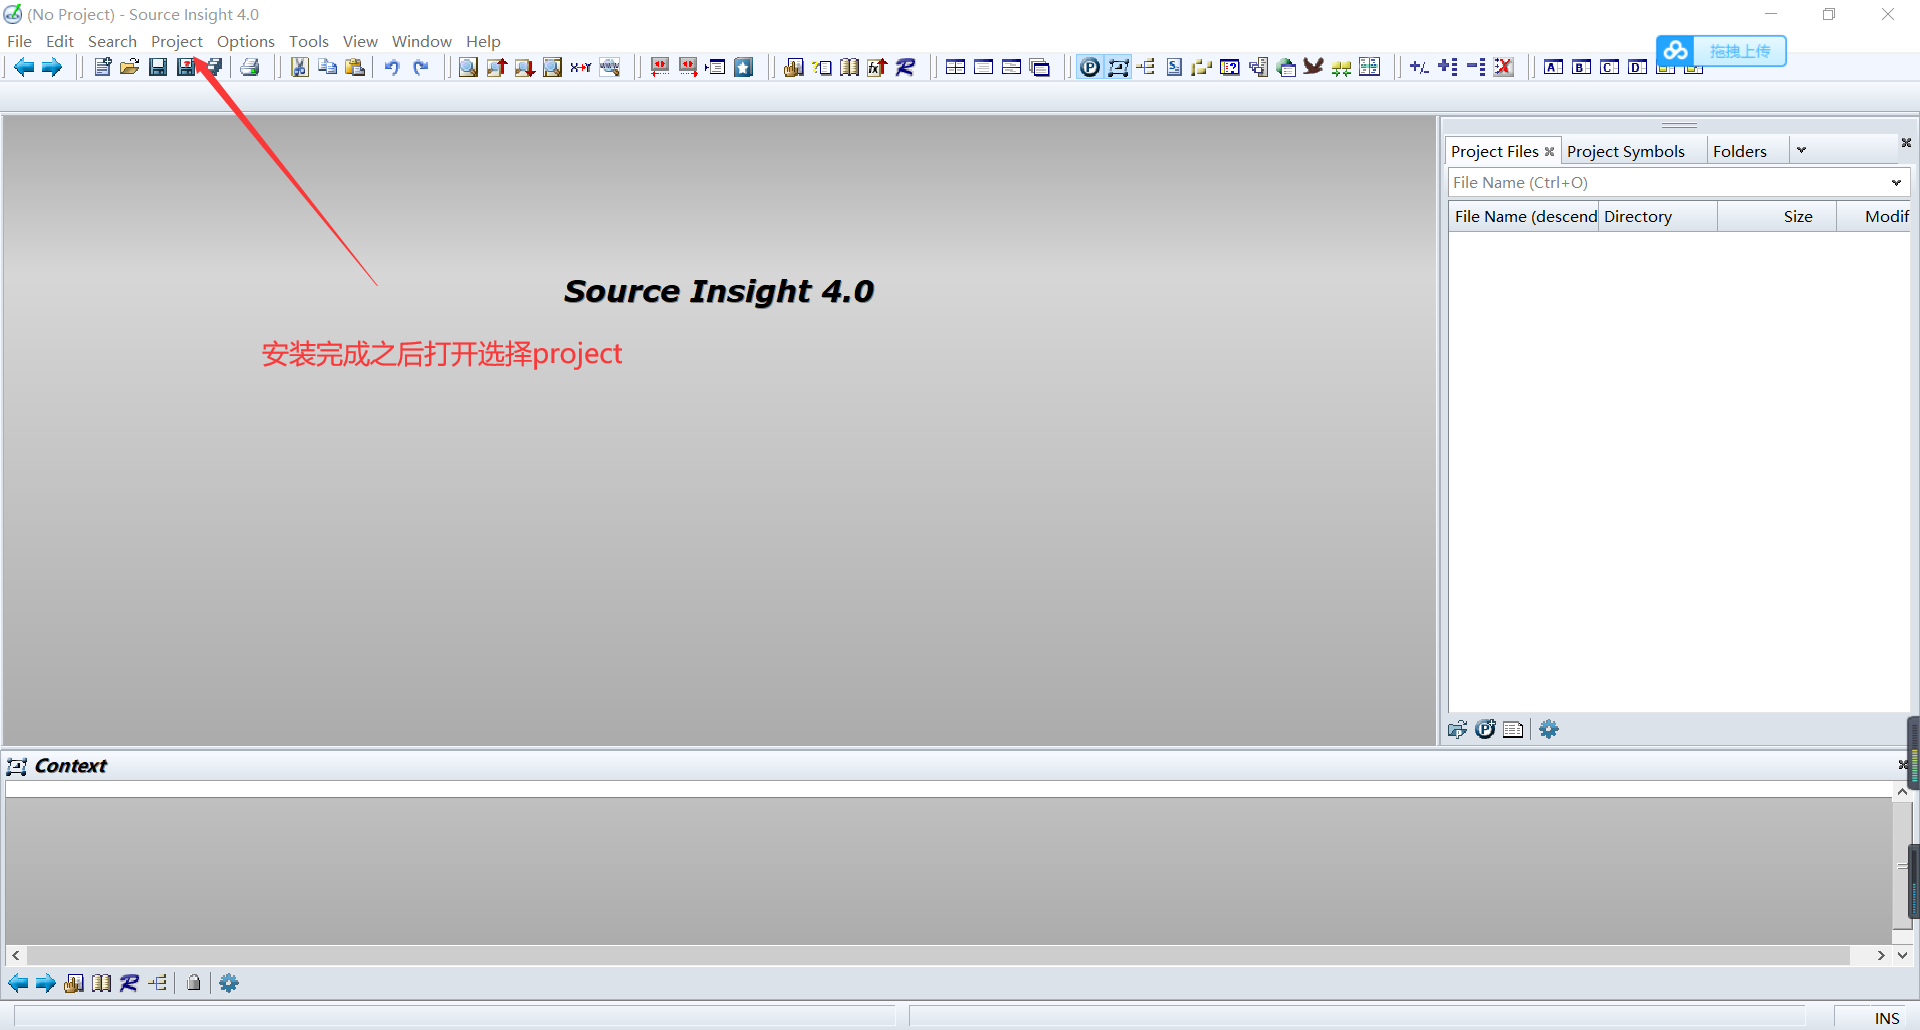The image size is (1920, 1030).
Task: Click the fx function-up navigation icon
Action: coord(878,67)
